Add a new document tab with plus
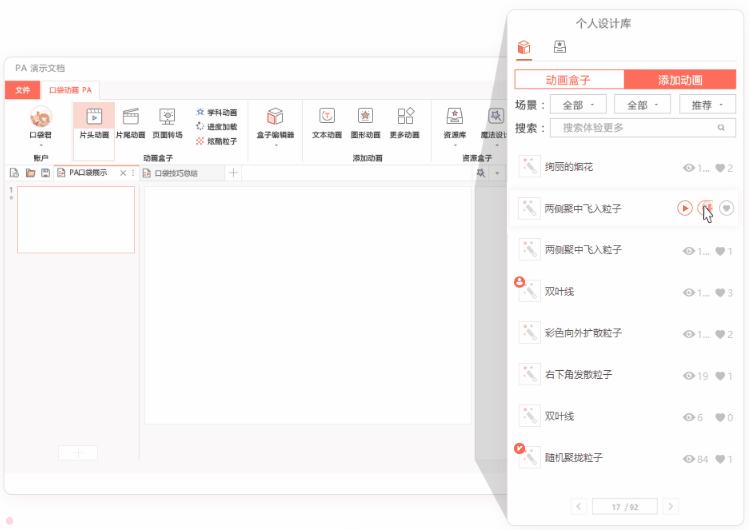Screen dimensions: 749x530 click(x=233, y=172)
